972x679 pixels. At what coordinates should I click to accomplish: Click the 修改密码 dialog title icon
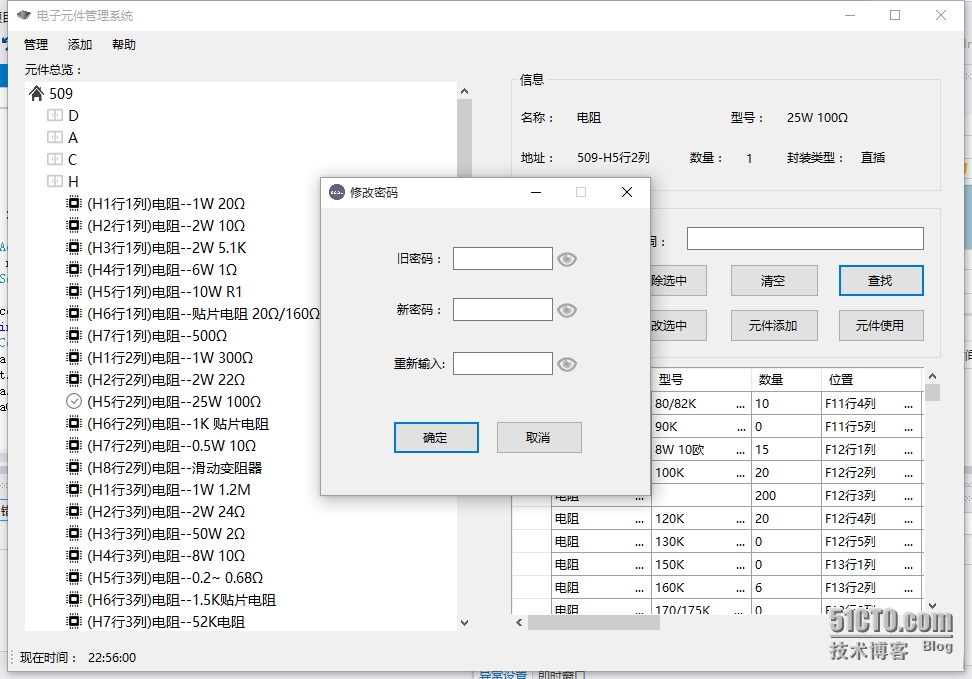coord(337,192)
